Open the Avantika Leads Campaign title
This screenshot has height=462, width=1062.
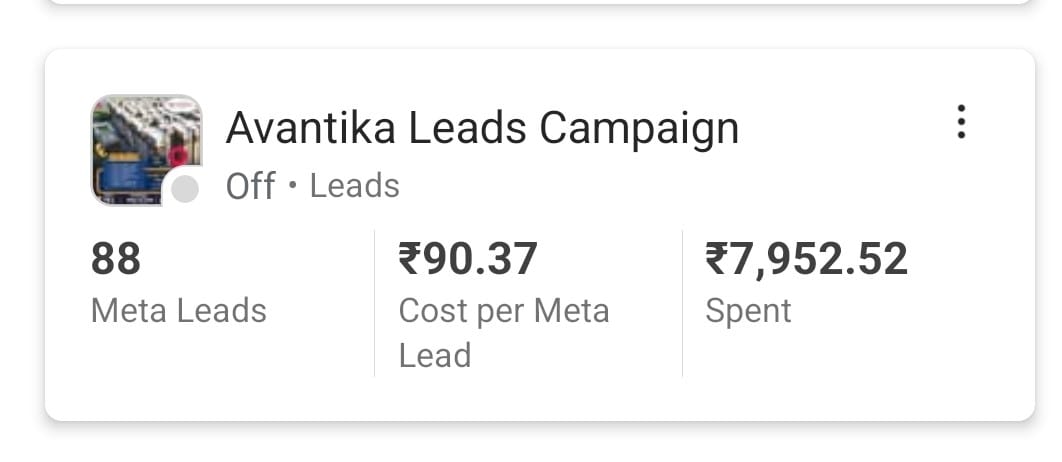482,129
